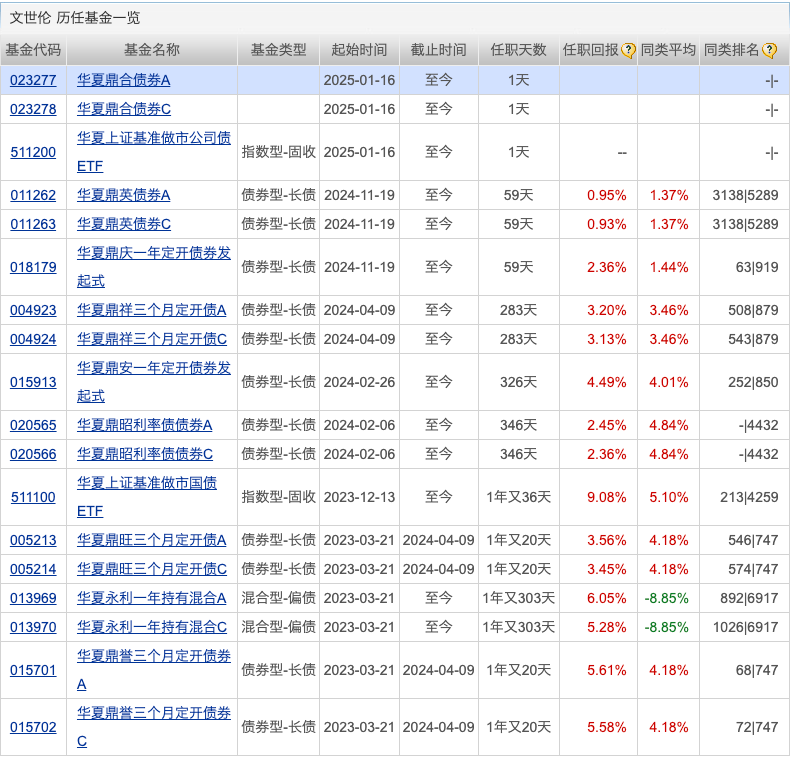
Task: Click the 基金名称 column header
Action: point(152,50)
